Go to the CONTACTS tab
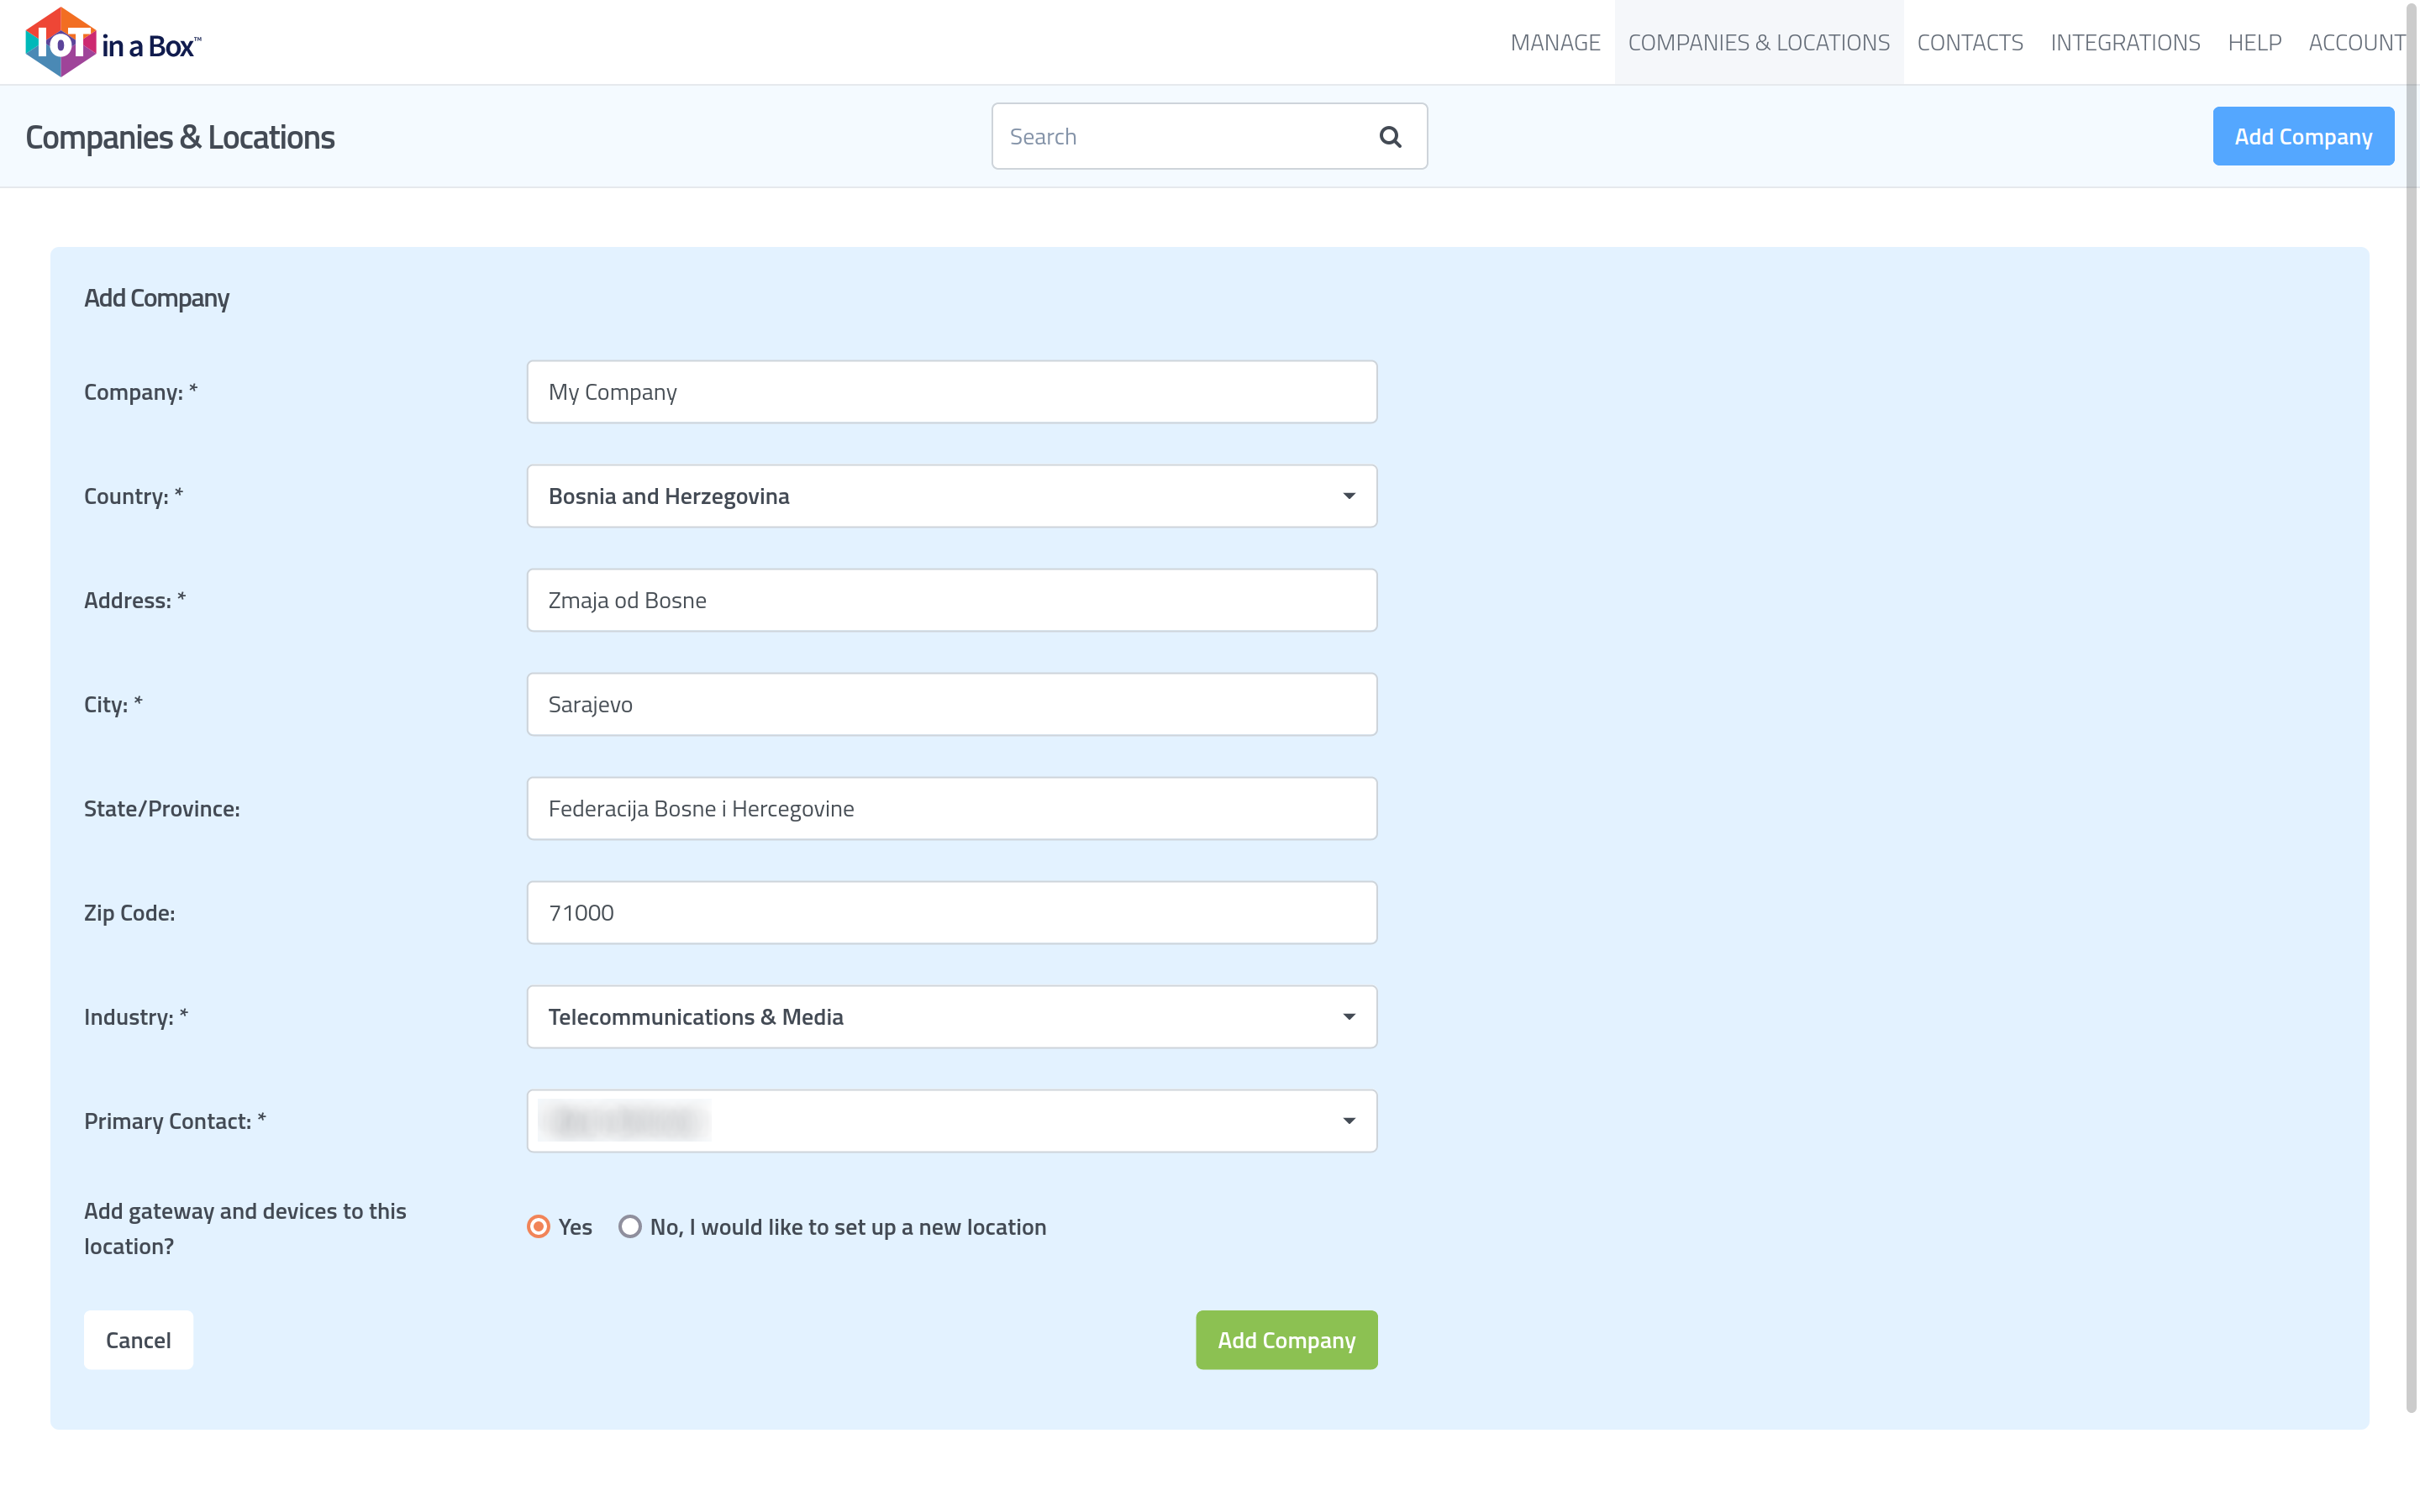Image resolution: width=2420 pixels, height=1512 pixels. pos(1969,43)
